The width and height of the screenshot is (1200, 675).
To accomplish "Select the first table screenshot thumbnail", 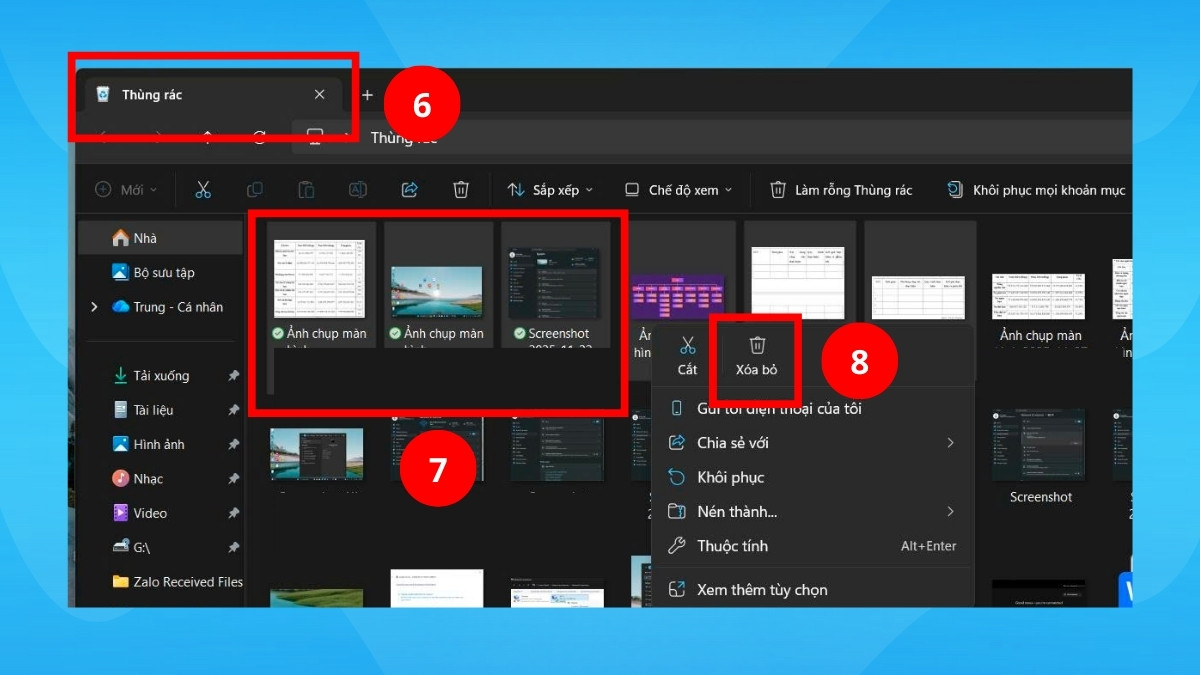I will click(x=320, y=279).
